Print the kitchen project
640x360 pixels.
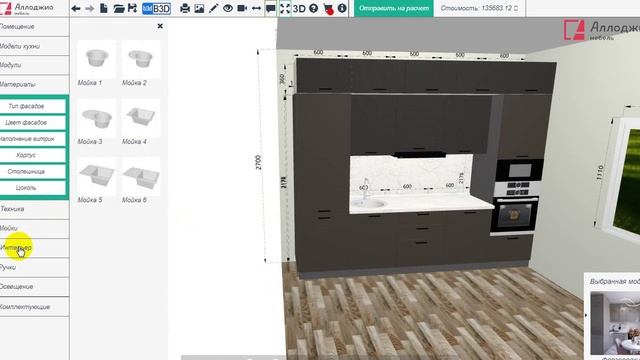pyautogui.click(x=184, y=8)
